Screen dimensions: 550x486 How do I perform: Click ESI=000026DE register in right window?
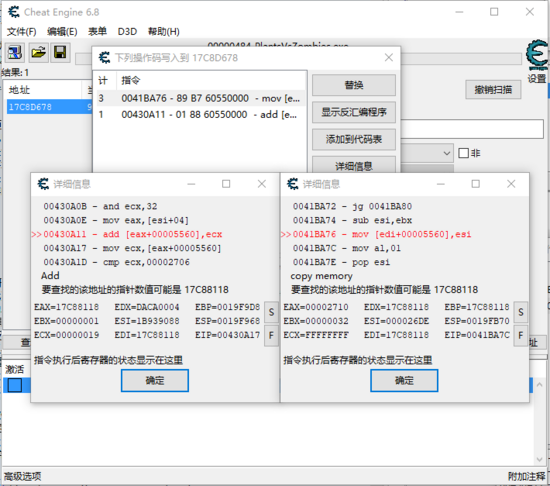coord(396,321)
